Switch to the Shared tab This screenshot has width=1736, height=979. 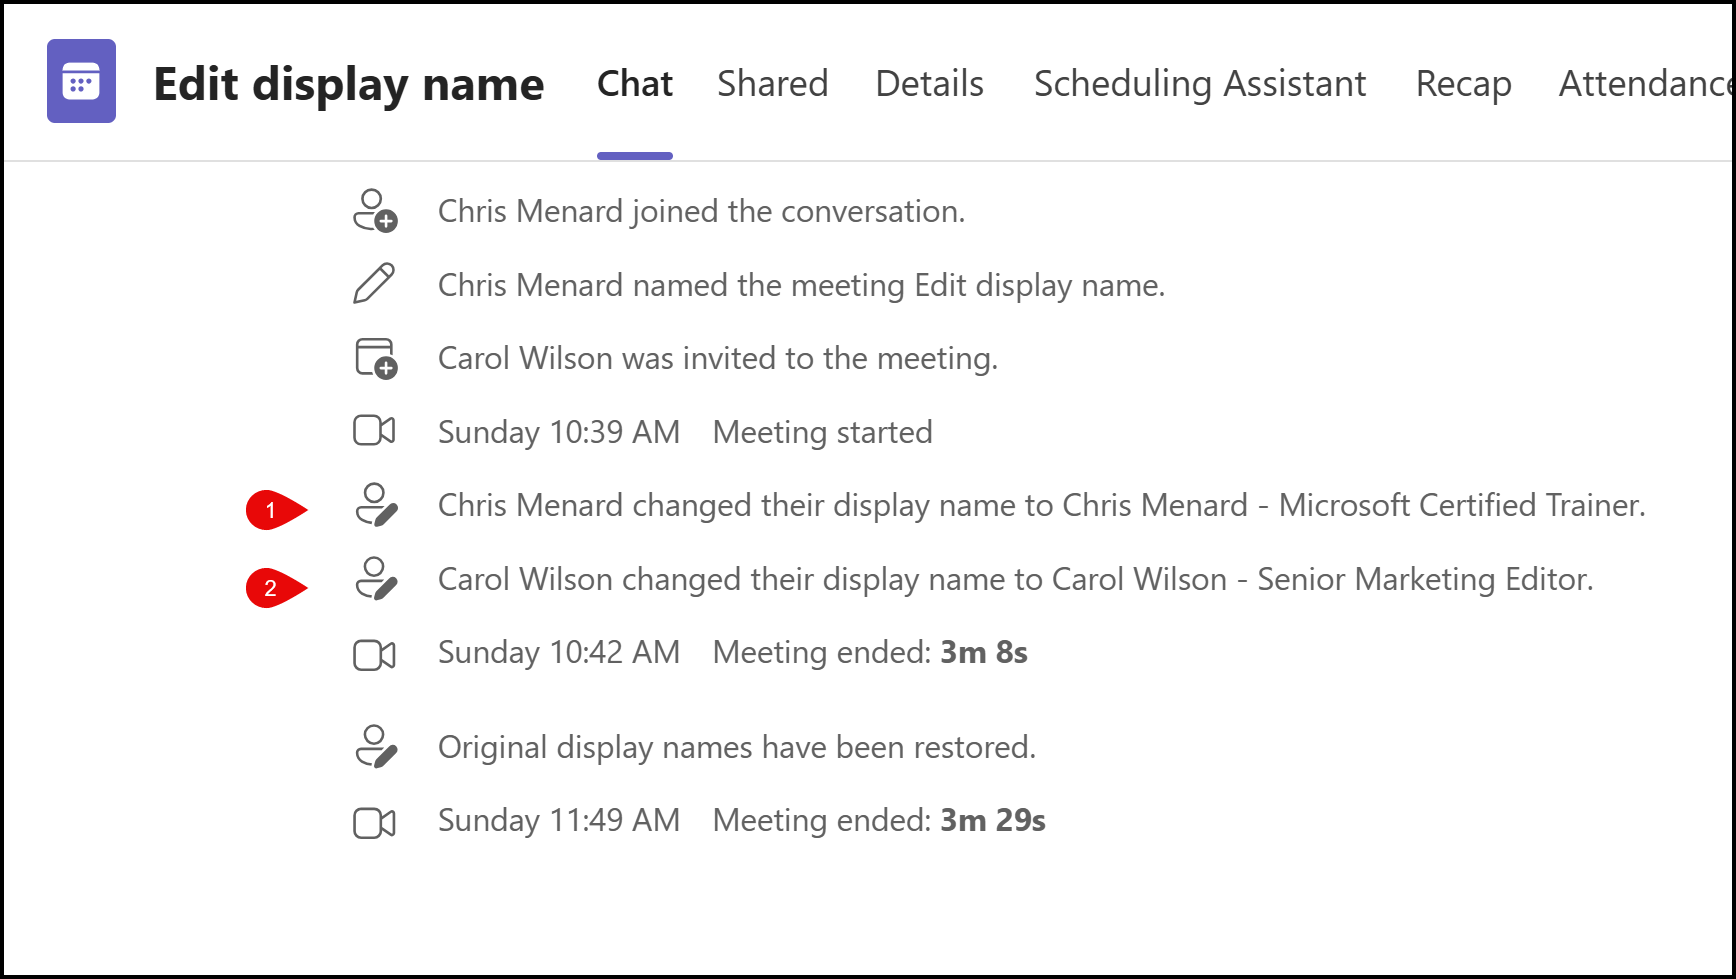772,84
